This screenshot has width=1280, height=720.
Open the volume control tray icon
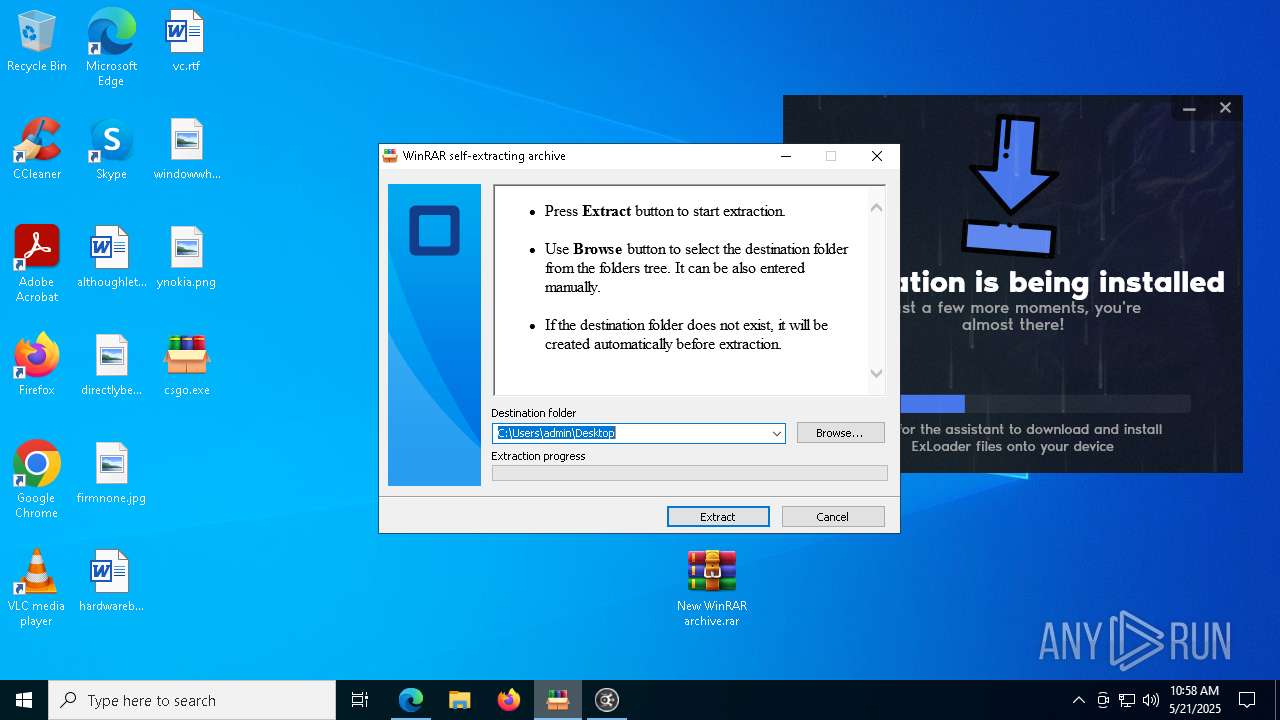1151,700
